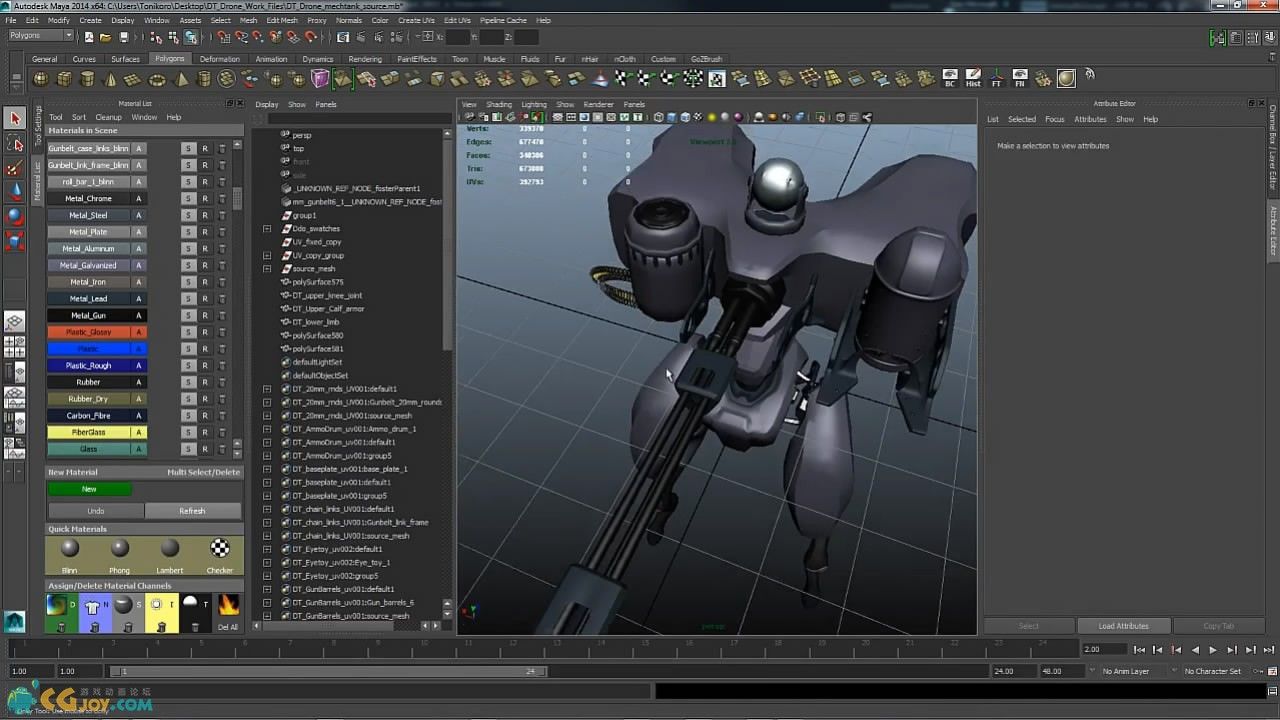Click the Undo button in Material List
The width and height of the screenshot is (1280, 720).
tap(95, 511)
